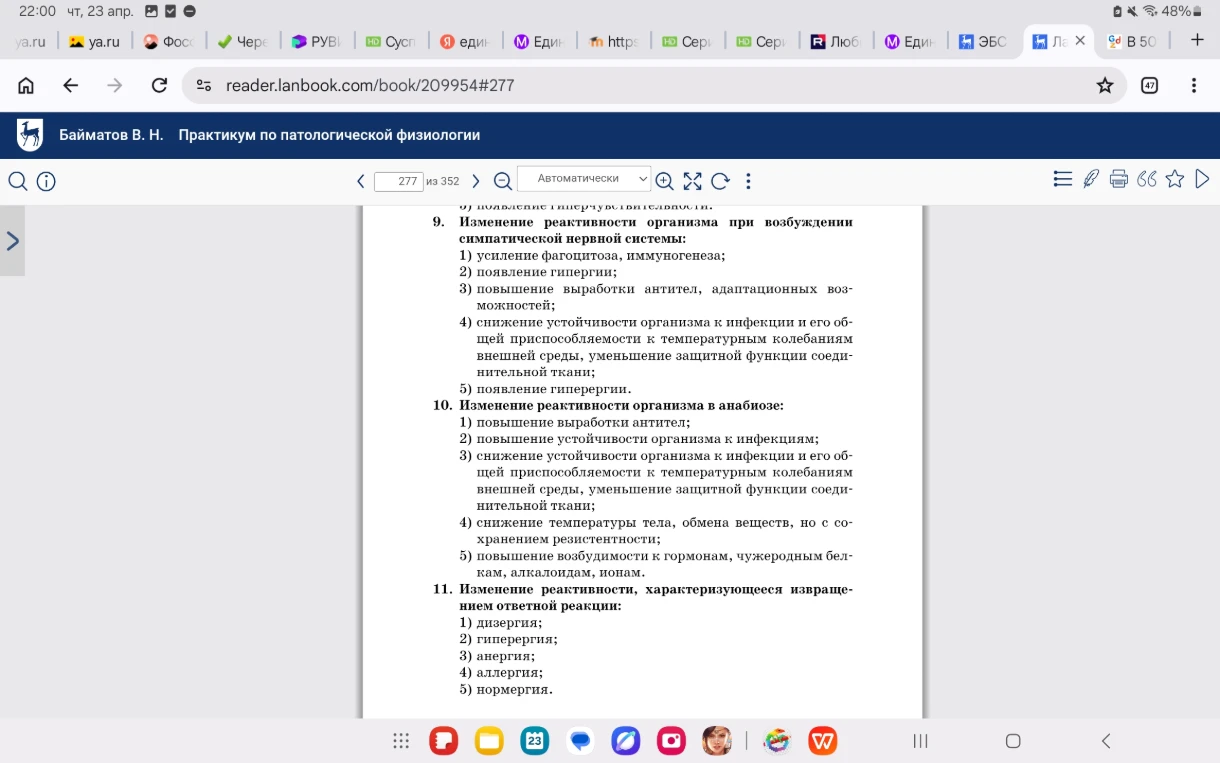The height and width of the screenshot is (763, 1220).
Task: Open Android recent apps button
Action: tap(921, 741)
